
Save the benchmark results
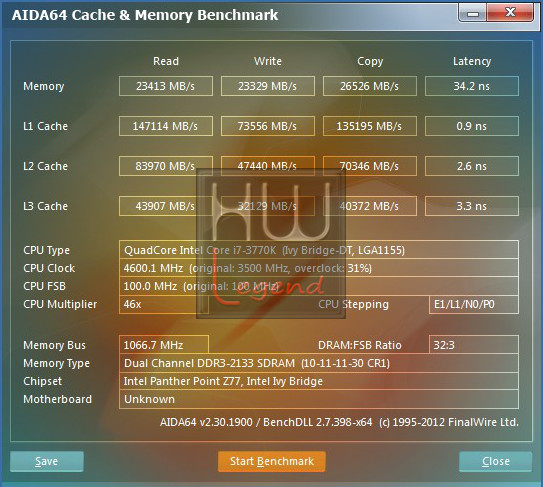(47, 461)
